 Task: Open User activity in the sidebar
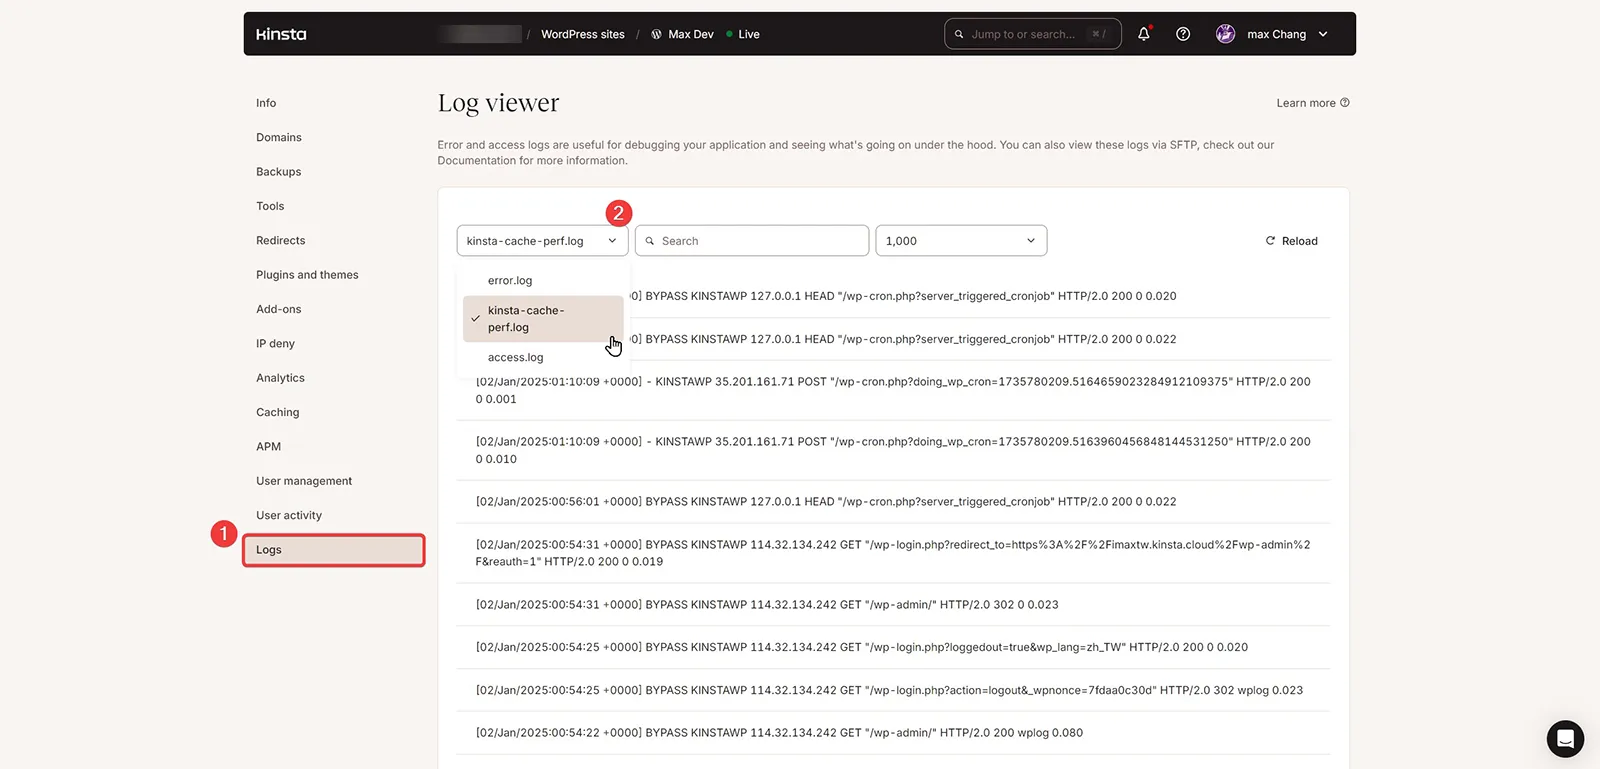(289, 516)
